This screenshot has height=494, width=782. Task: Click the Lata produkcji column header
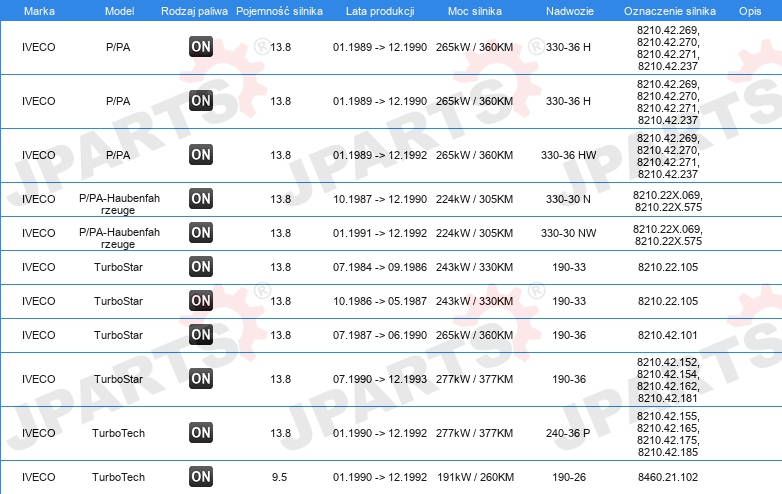pos(380,11)
